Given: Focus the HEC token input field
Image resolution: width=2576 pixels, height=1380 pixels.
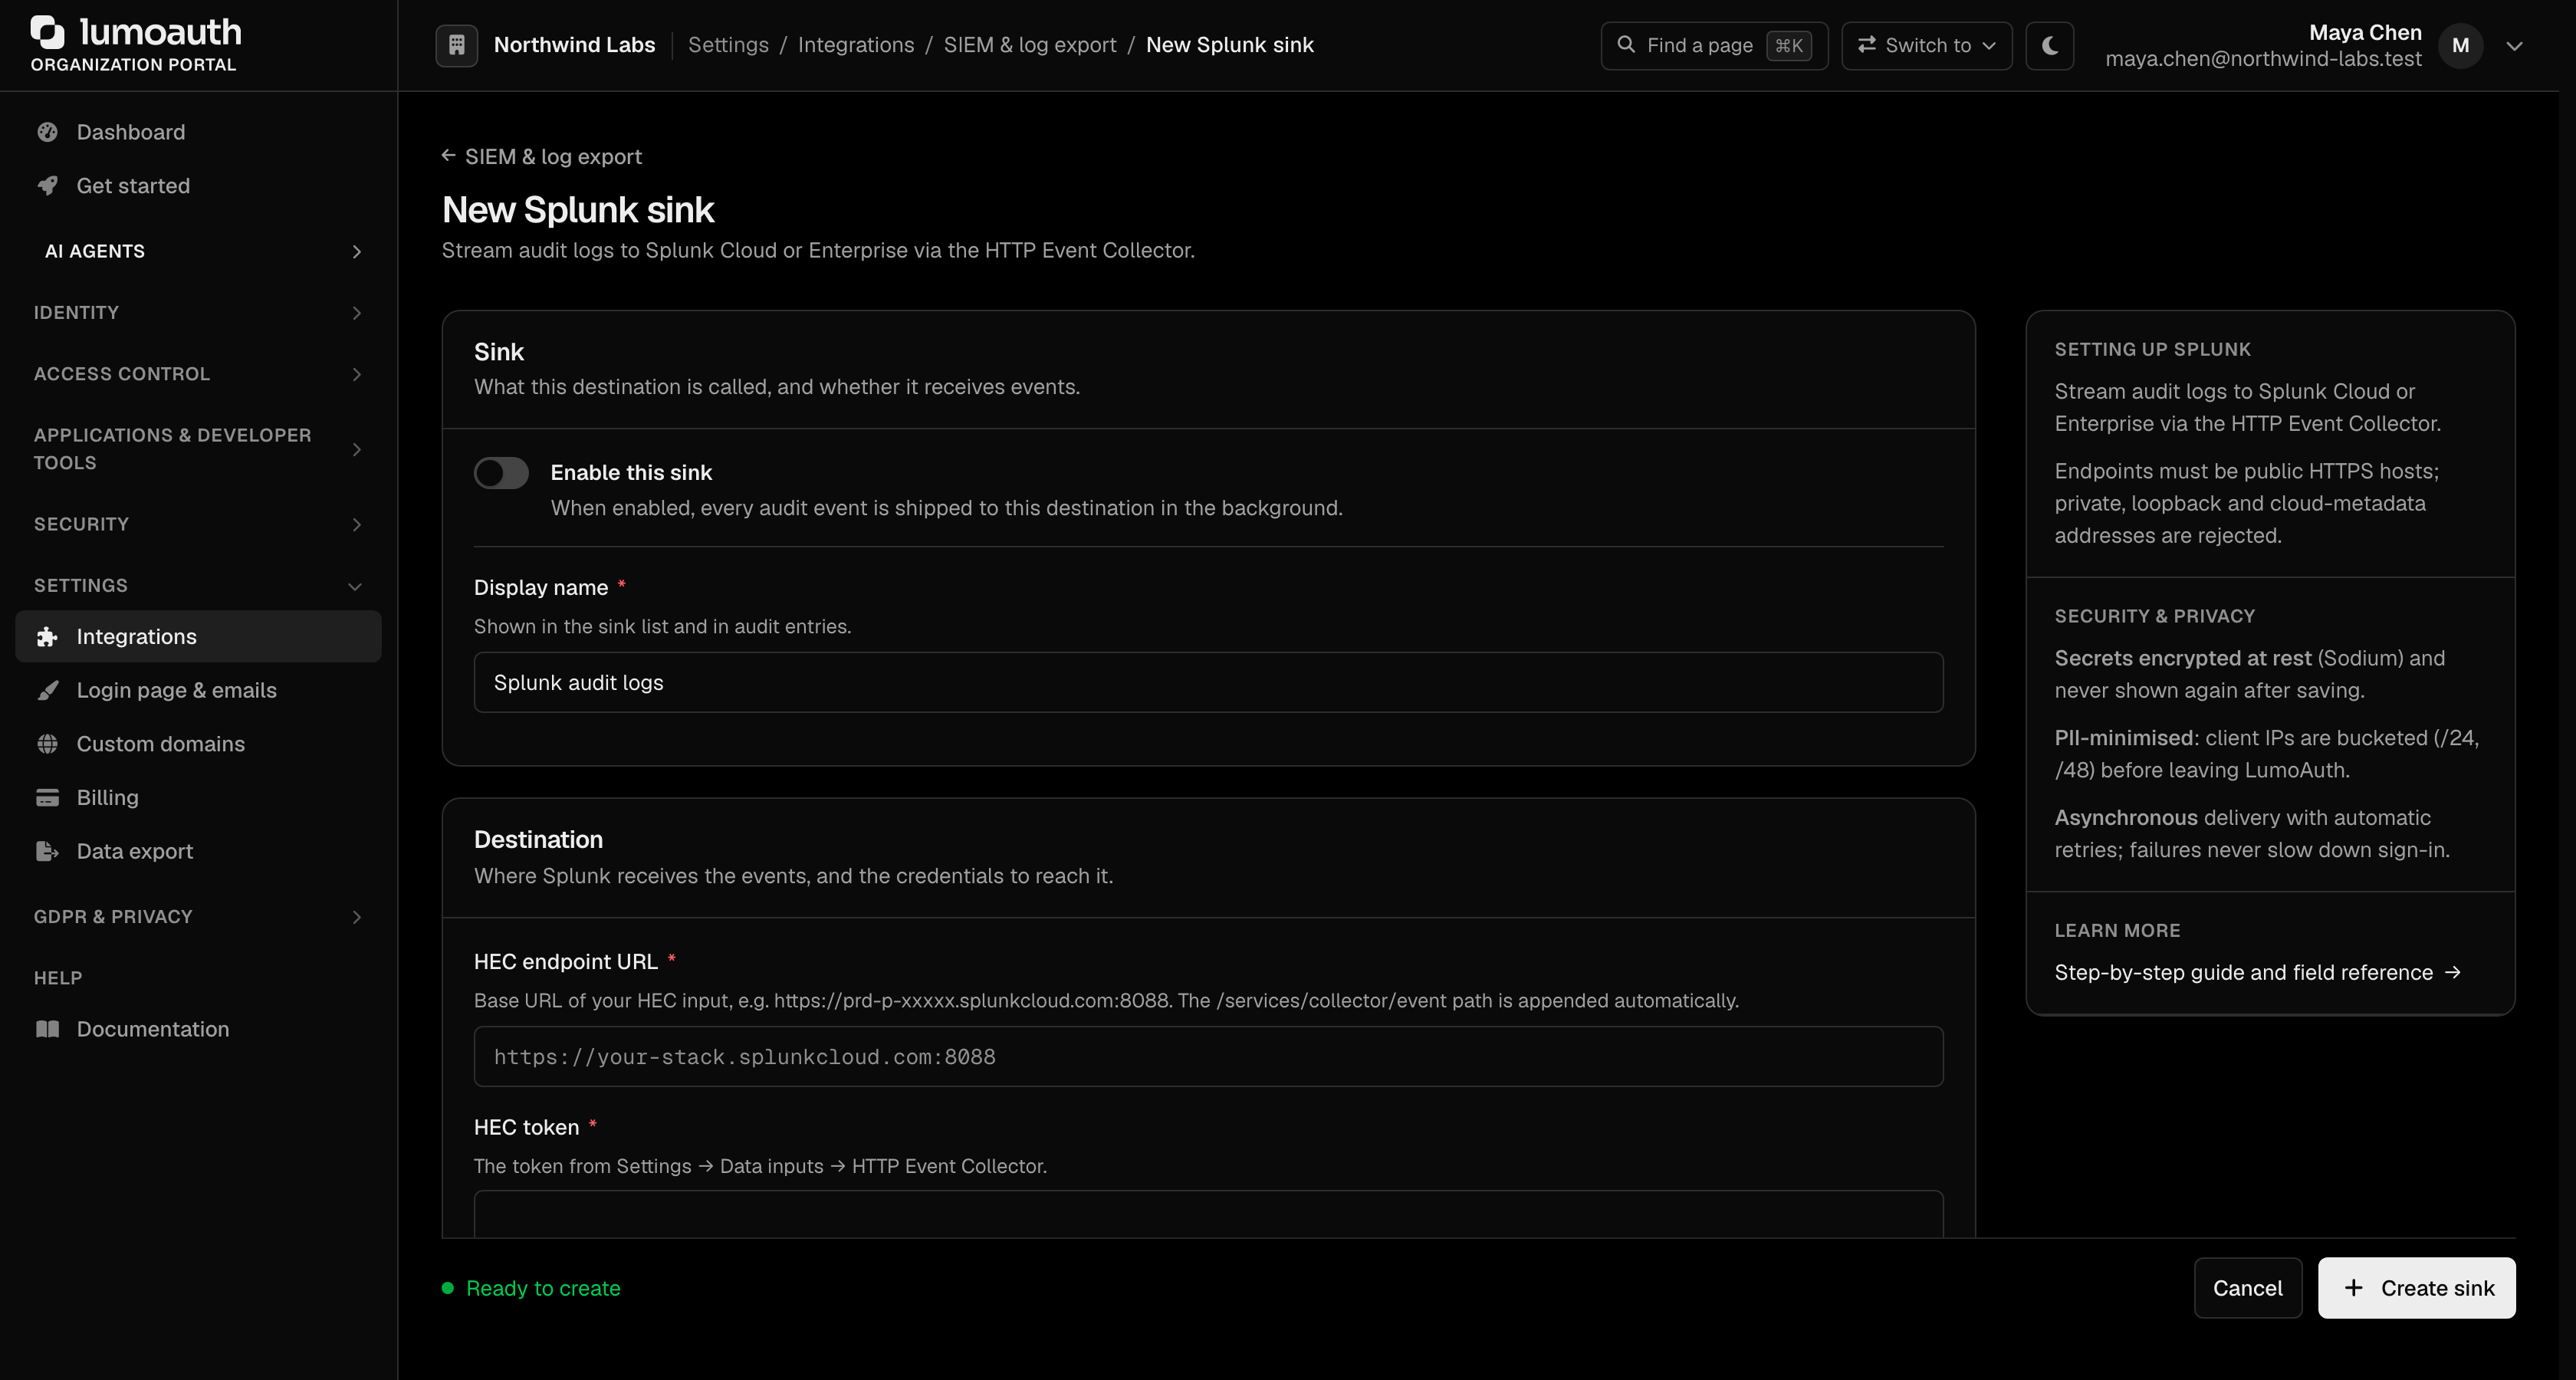Looking at the screenshot, I should (1208, 1214).
